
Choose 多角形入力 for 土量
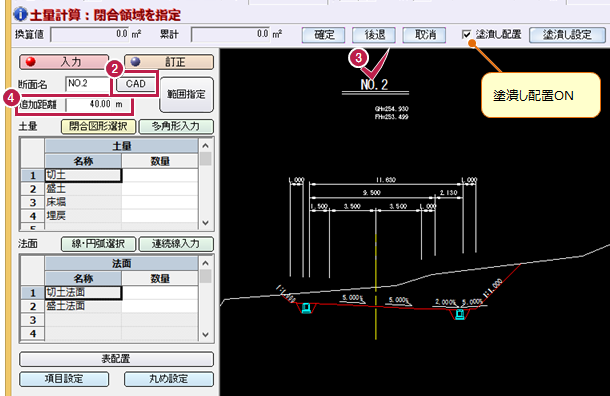(x=176, y=126)
